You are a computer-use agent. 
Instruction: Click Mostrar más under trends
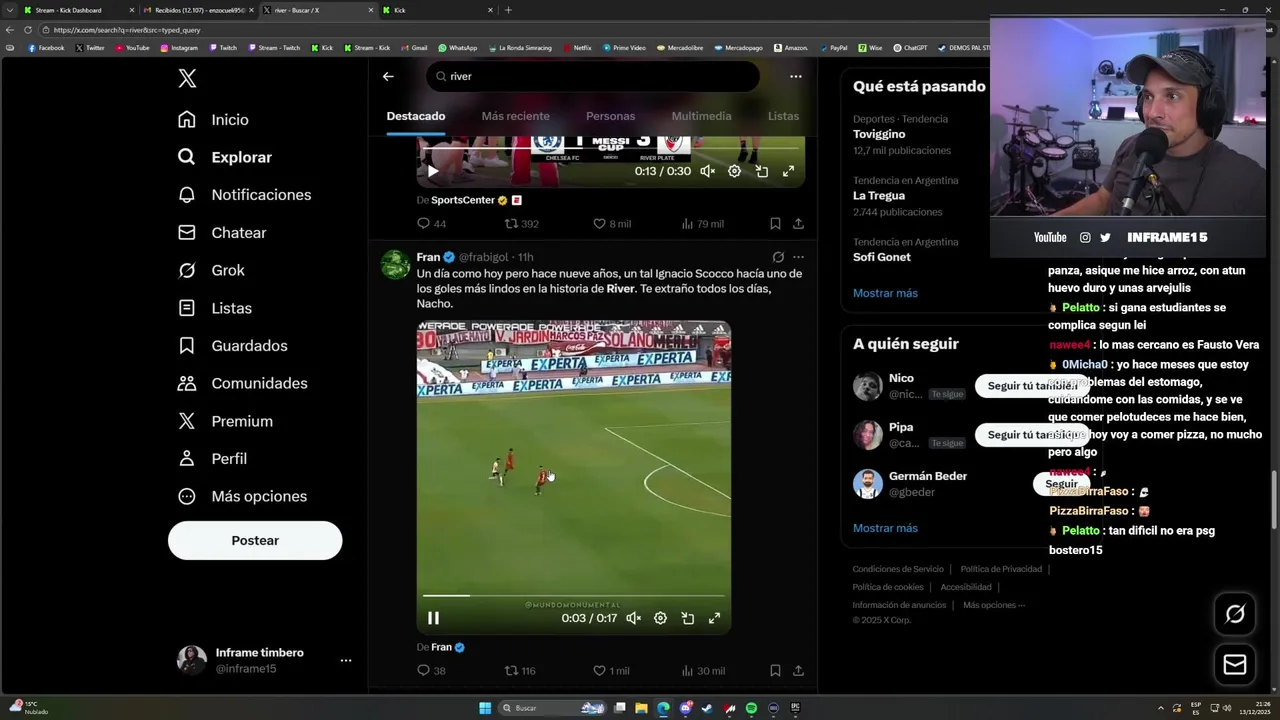coord(885,293)
